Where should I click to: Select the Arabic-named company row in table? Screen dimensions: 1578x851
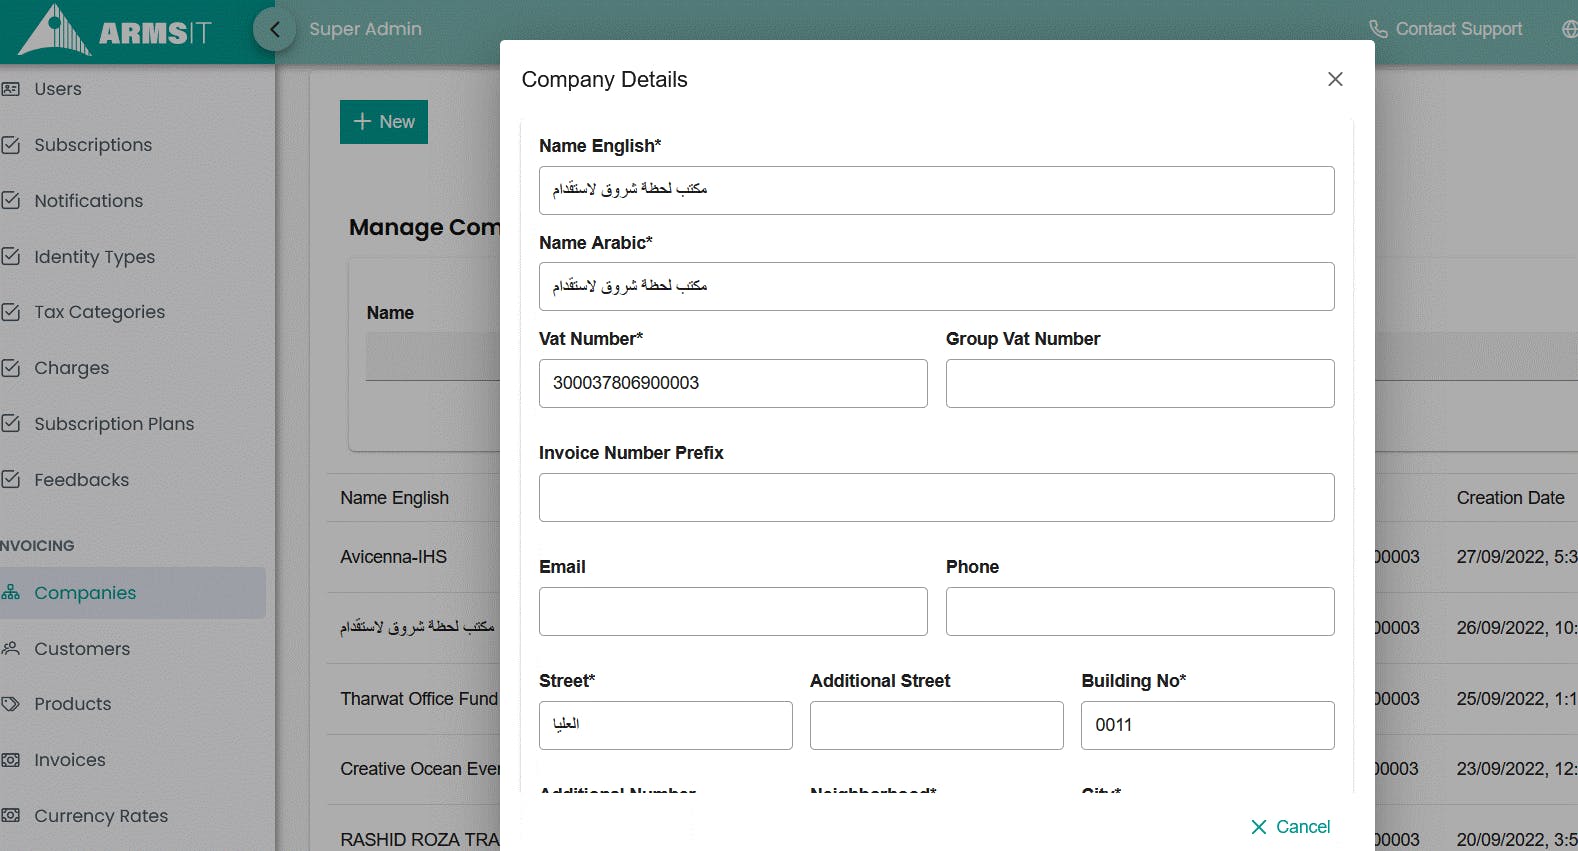tap(417, 627)
